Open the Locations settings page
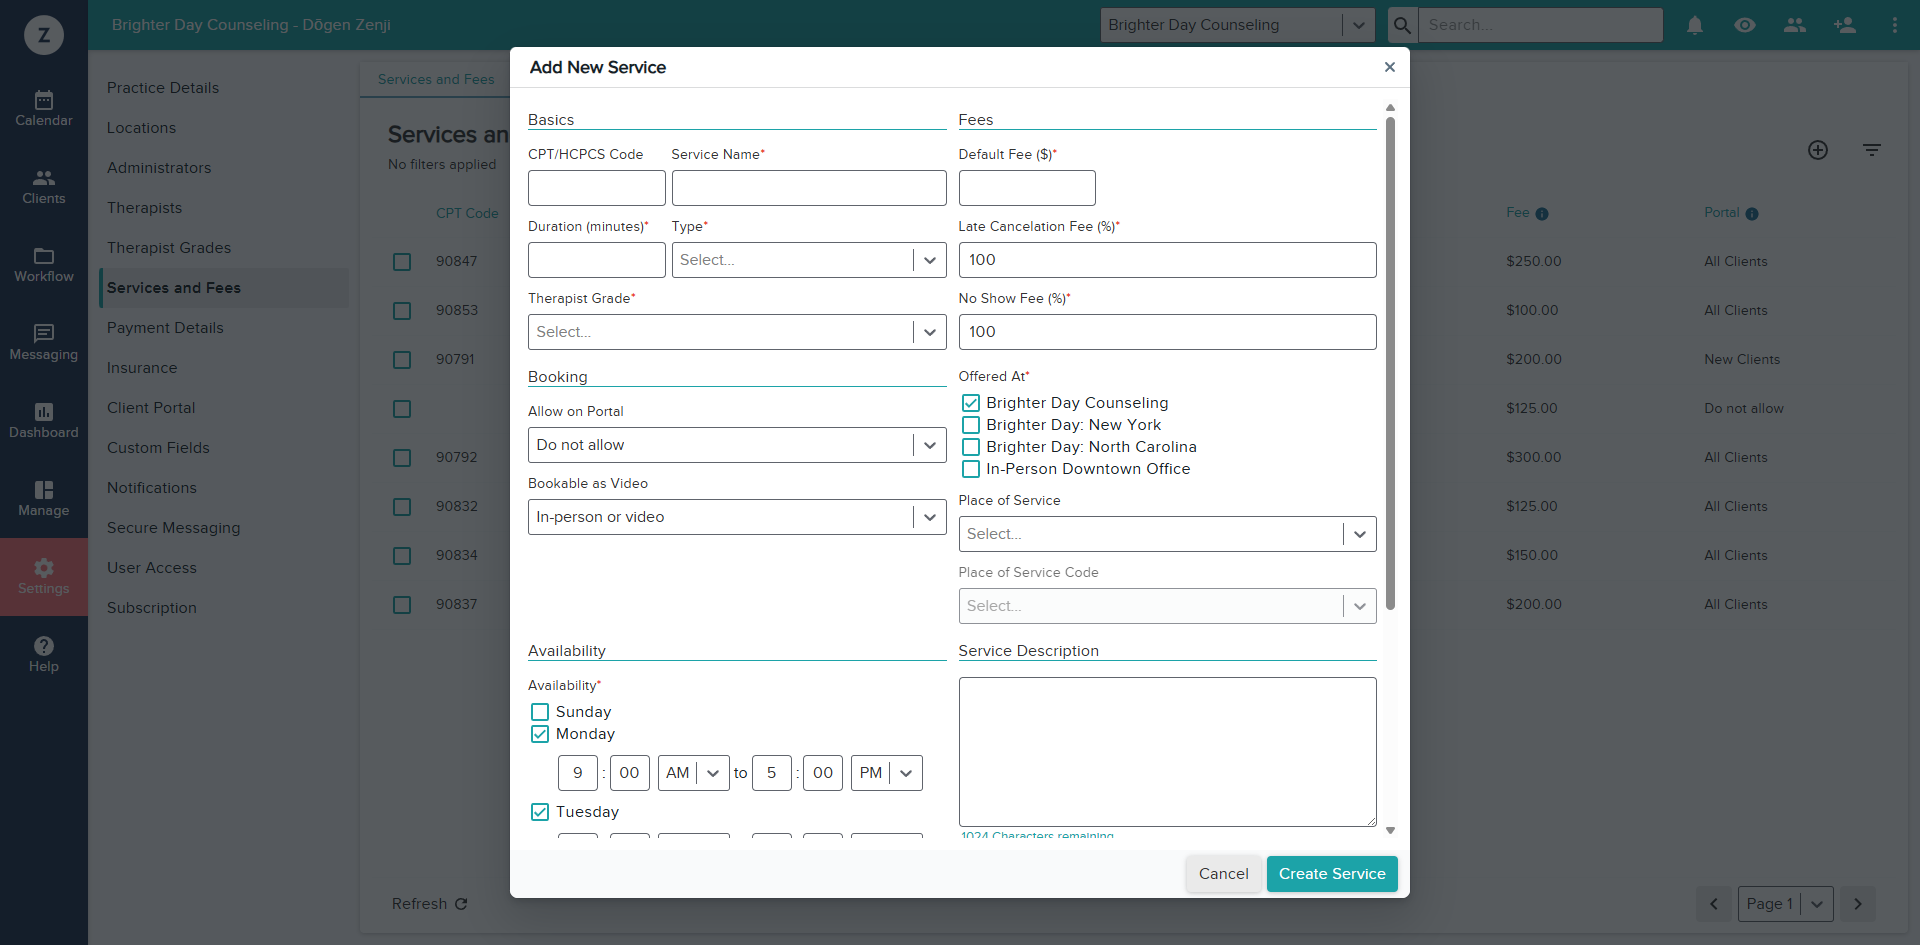The image size is (1920, 945). (141, 128)
